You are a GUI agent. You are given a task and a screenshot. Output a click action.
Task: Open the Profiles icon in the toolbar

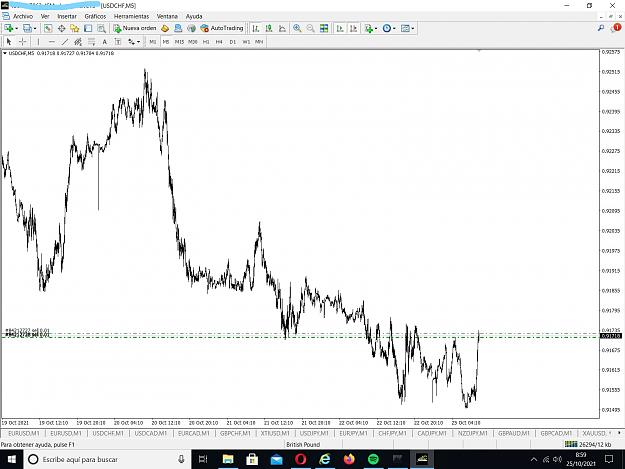coord(27,28)
